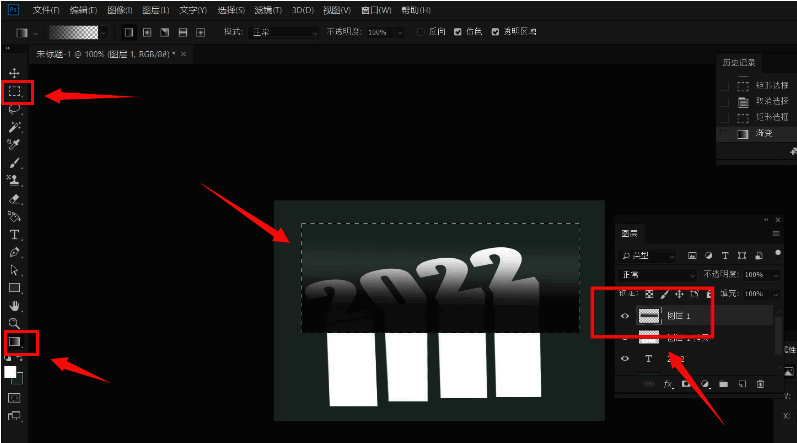The width and height of the screenshot is (797, 443).
Task: Select the Zoom magnifier tool
Action: pyautogui.click(x=14, y=323)
